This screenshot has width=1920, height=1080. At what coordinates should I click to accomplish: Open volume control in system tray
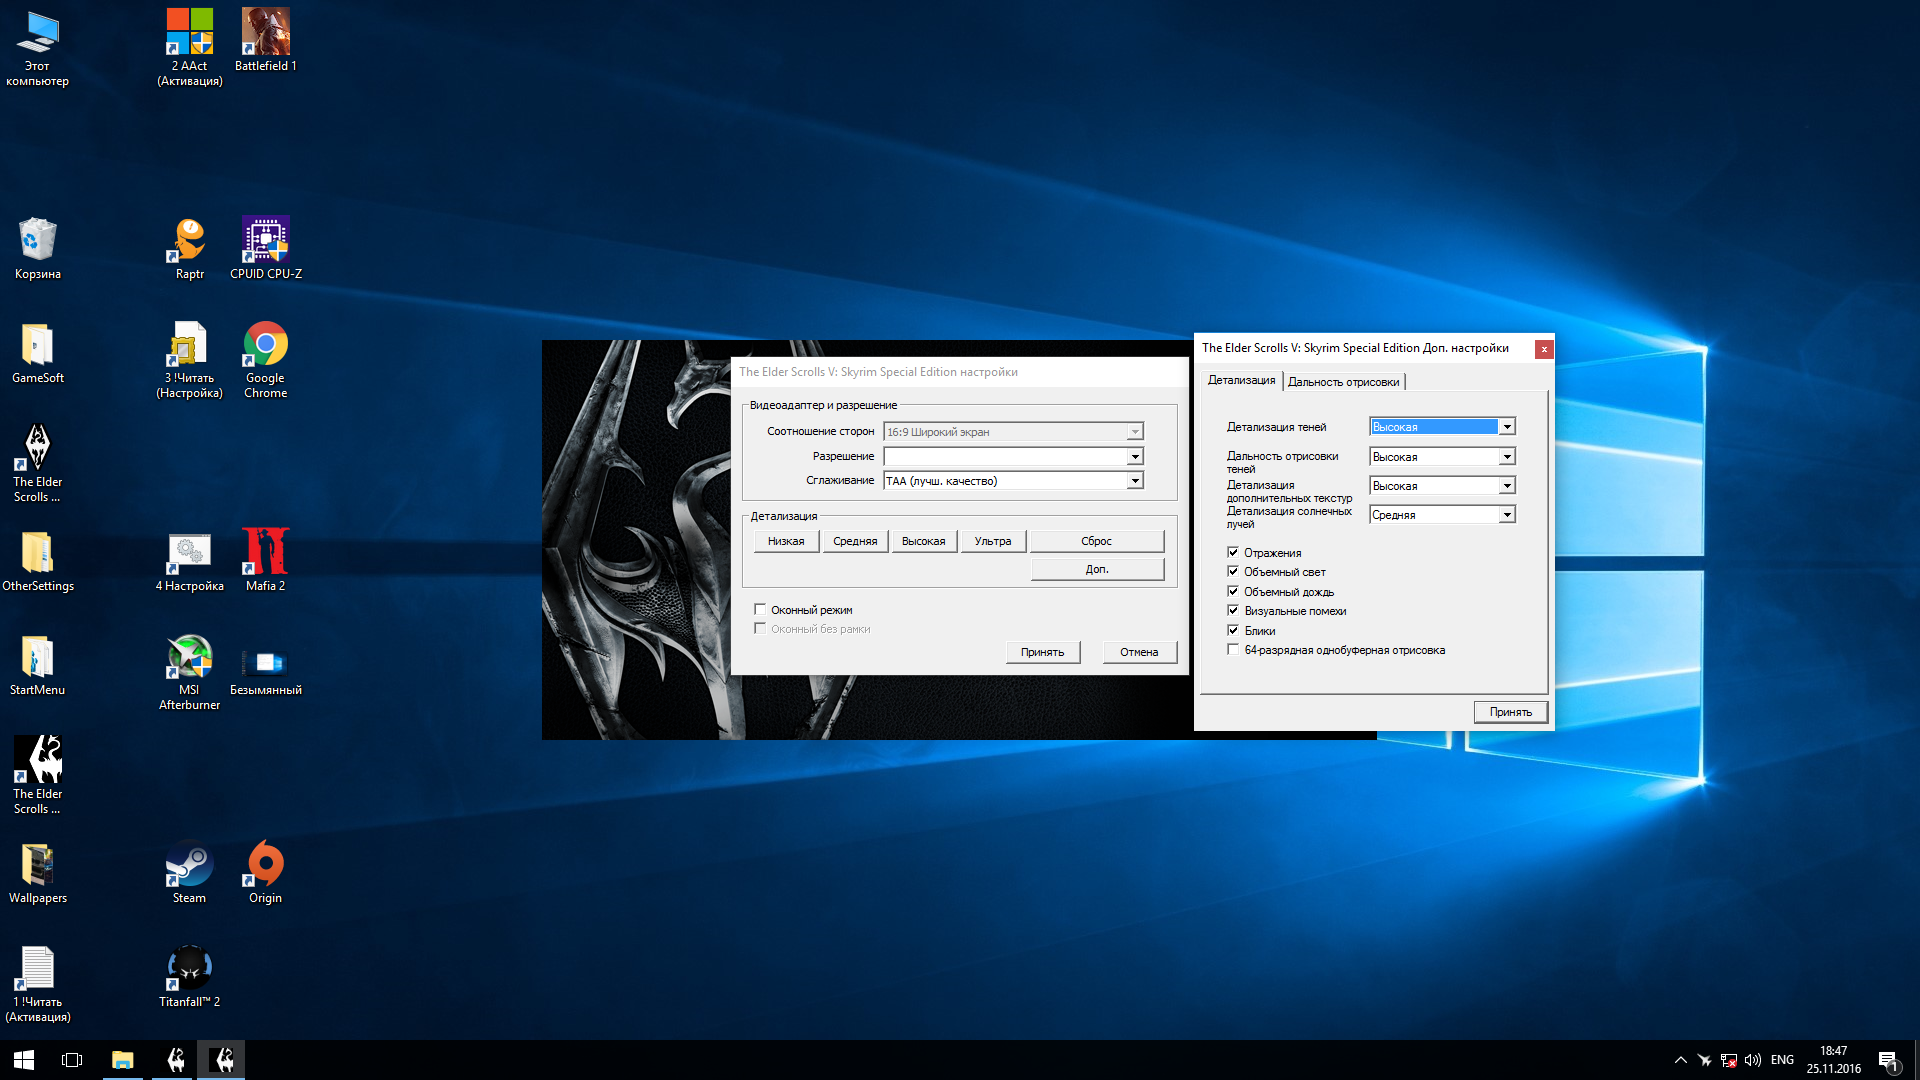1752,1060
